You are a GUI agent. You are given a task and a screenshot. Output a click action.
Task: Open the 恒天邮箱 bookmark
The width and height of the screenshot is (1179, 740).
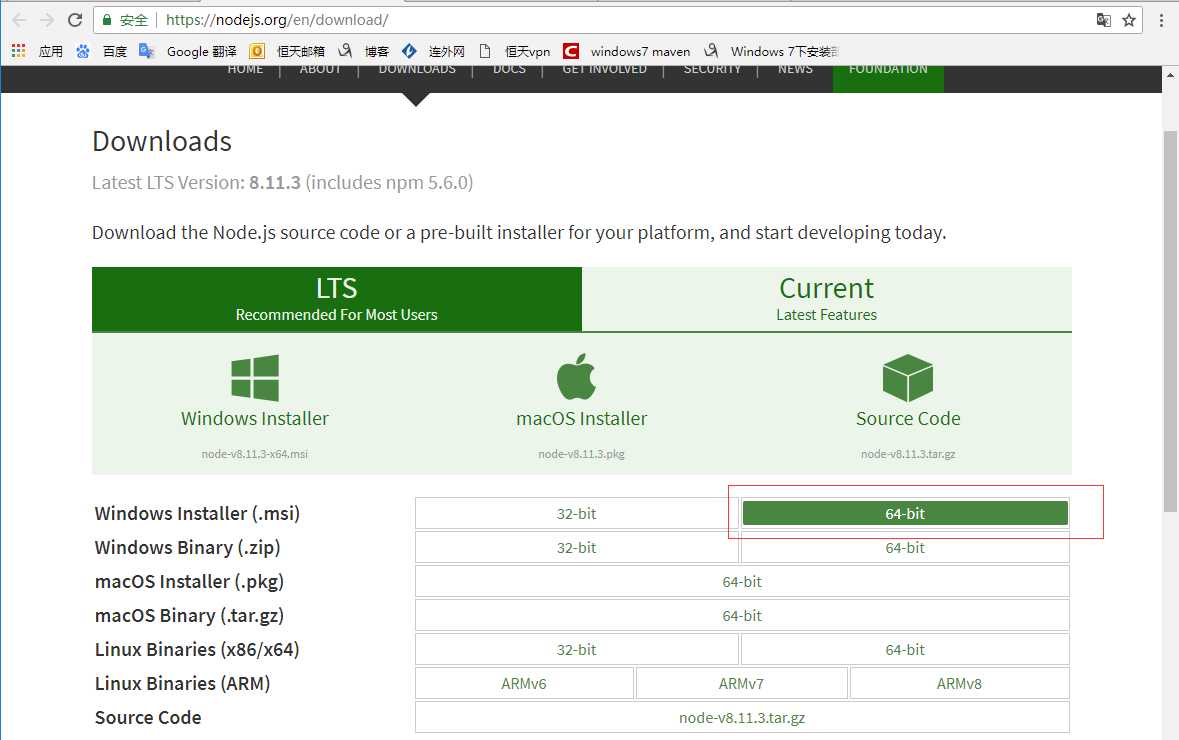(x=287, y=51)
